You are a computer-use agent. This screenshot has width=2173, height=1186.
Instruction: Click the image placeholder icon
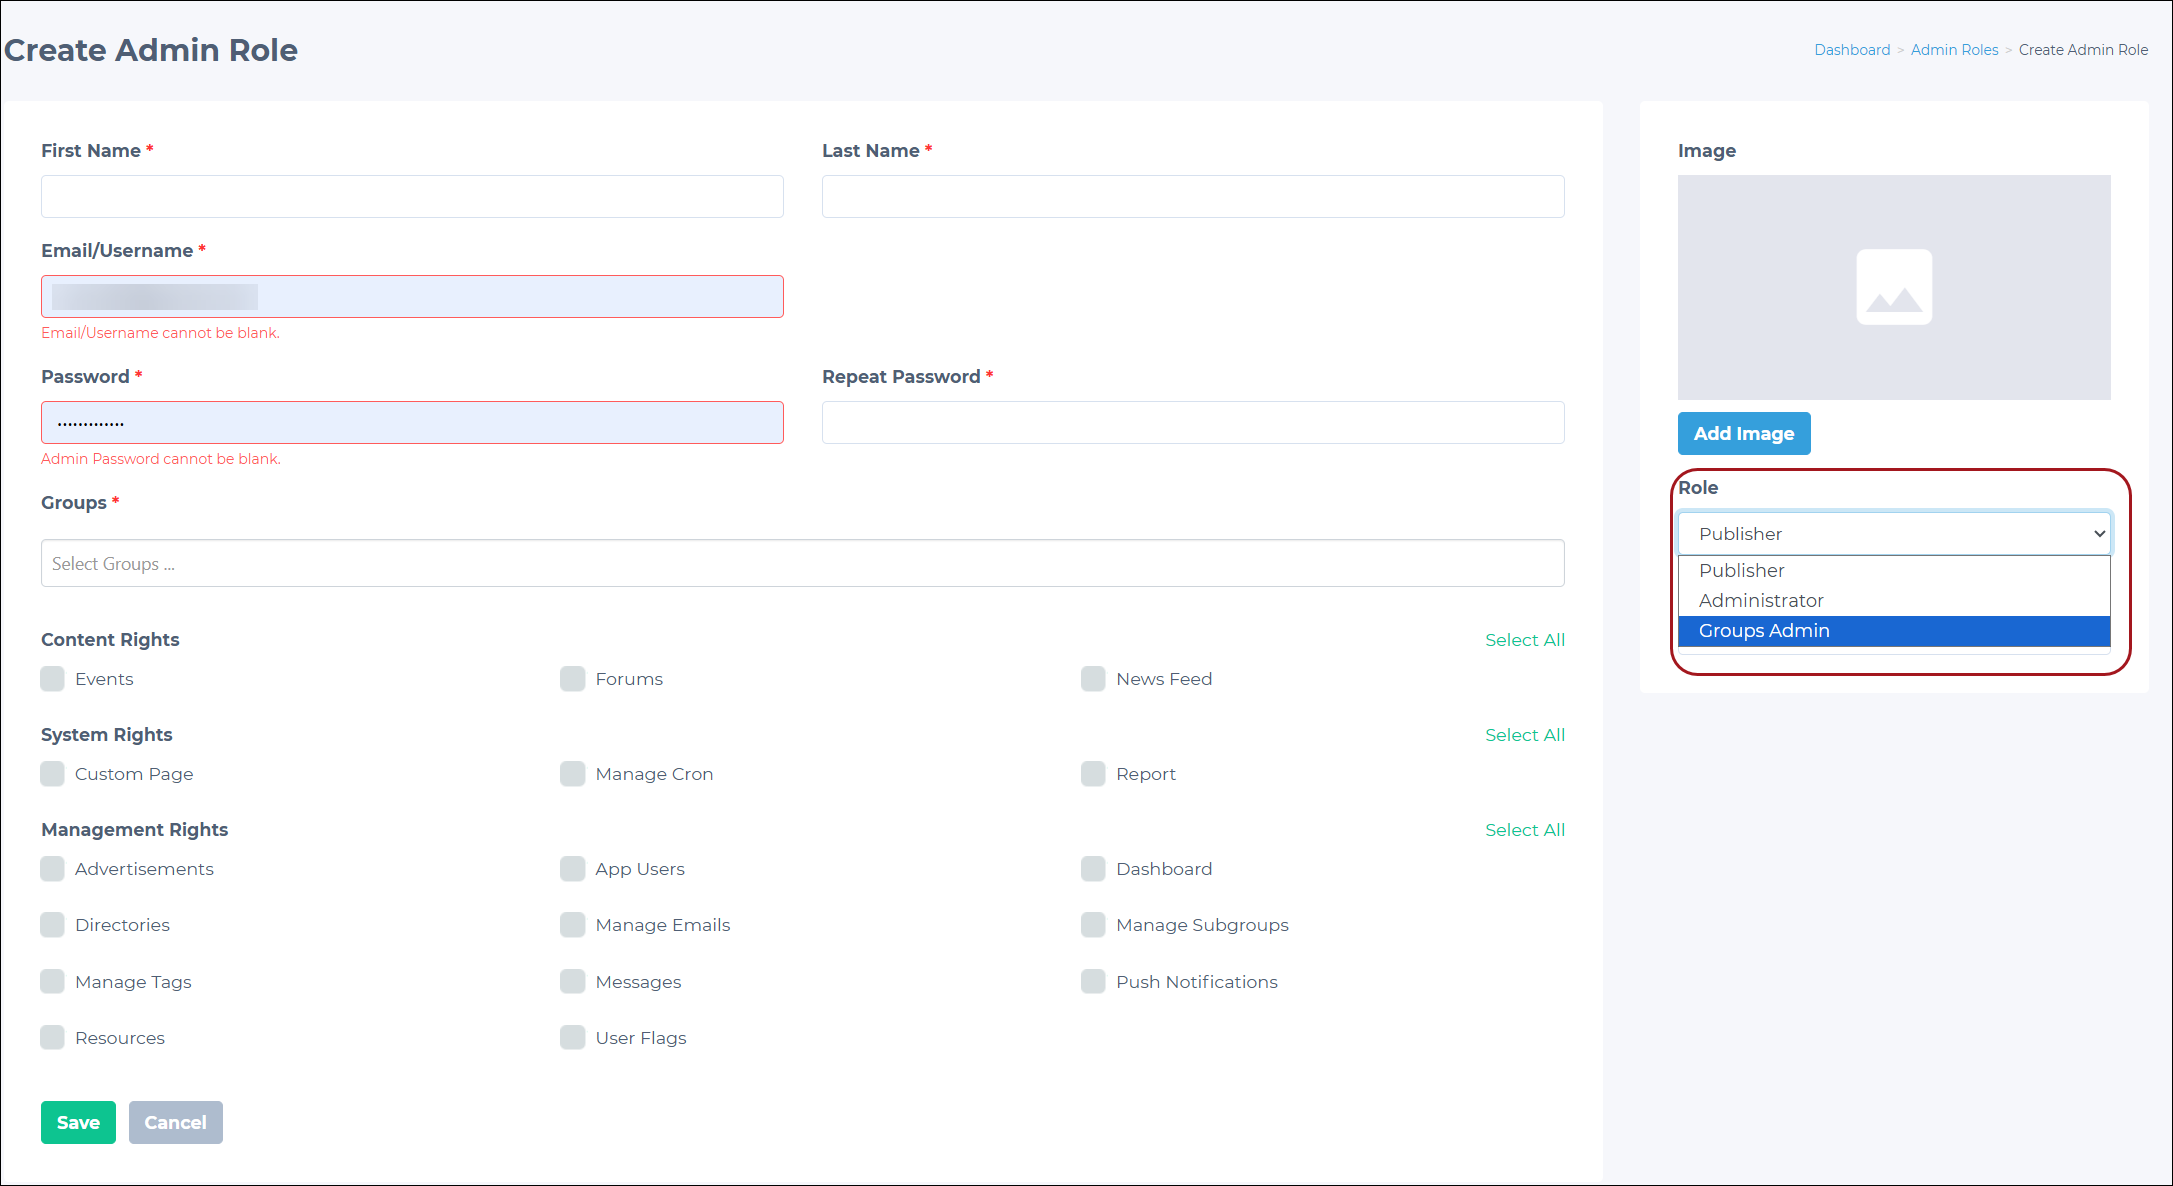[1894, 287]
